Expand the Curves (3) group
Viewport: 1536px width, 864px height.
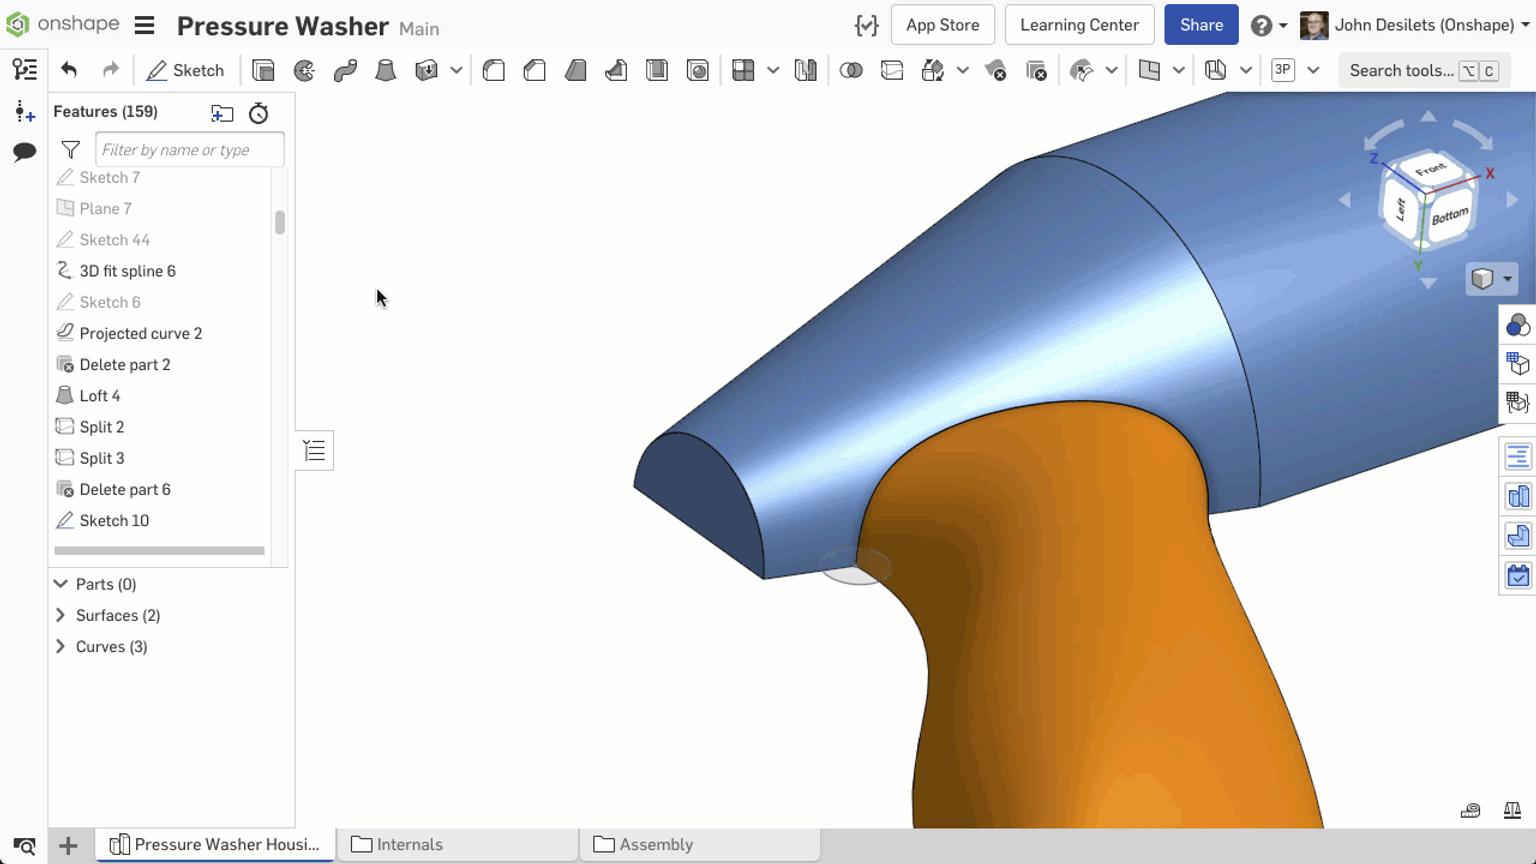pyautogui.click(x=111, y=647)
